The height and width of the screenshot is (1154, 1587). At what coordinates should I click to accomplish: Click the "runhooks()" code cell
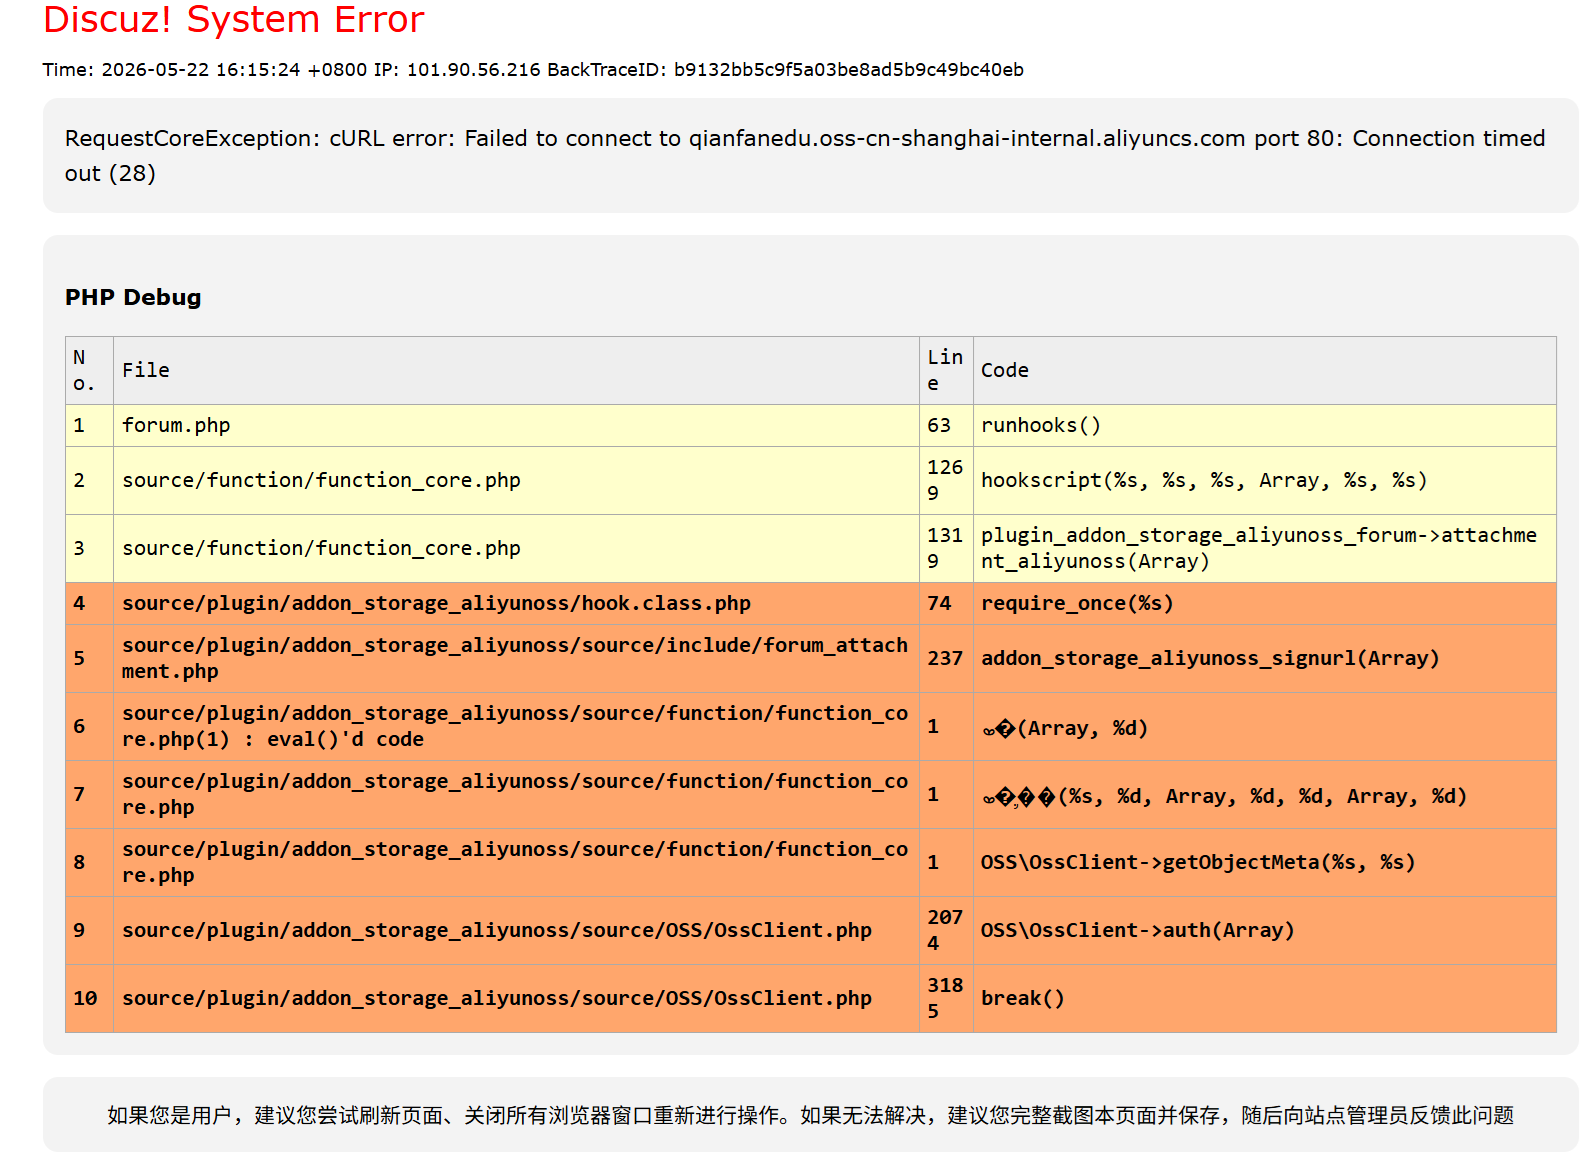pyautogui.click(x=1265, y=426)
